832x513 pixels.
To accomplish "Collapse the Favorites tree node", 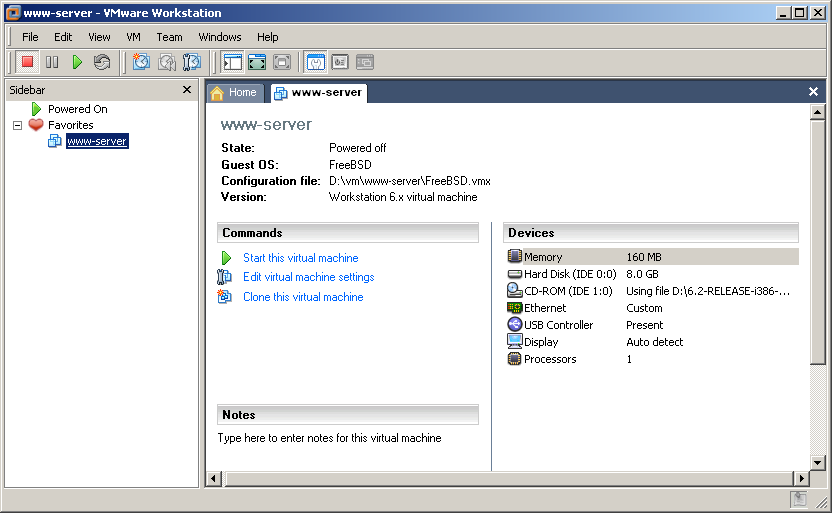I will tap(18, 125).
